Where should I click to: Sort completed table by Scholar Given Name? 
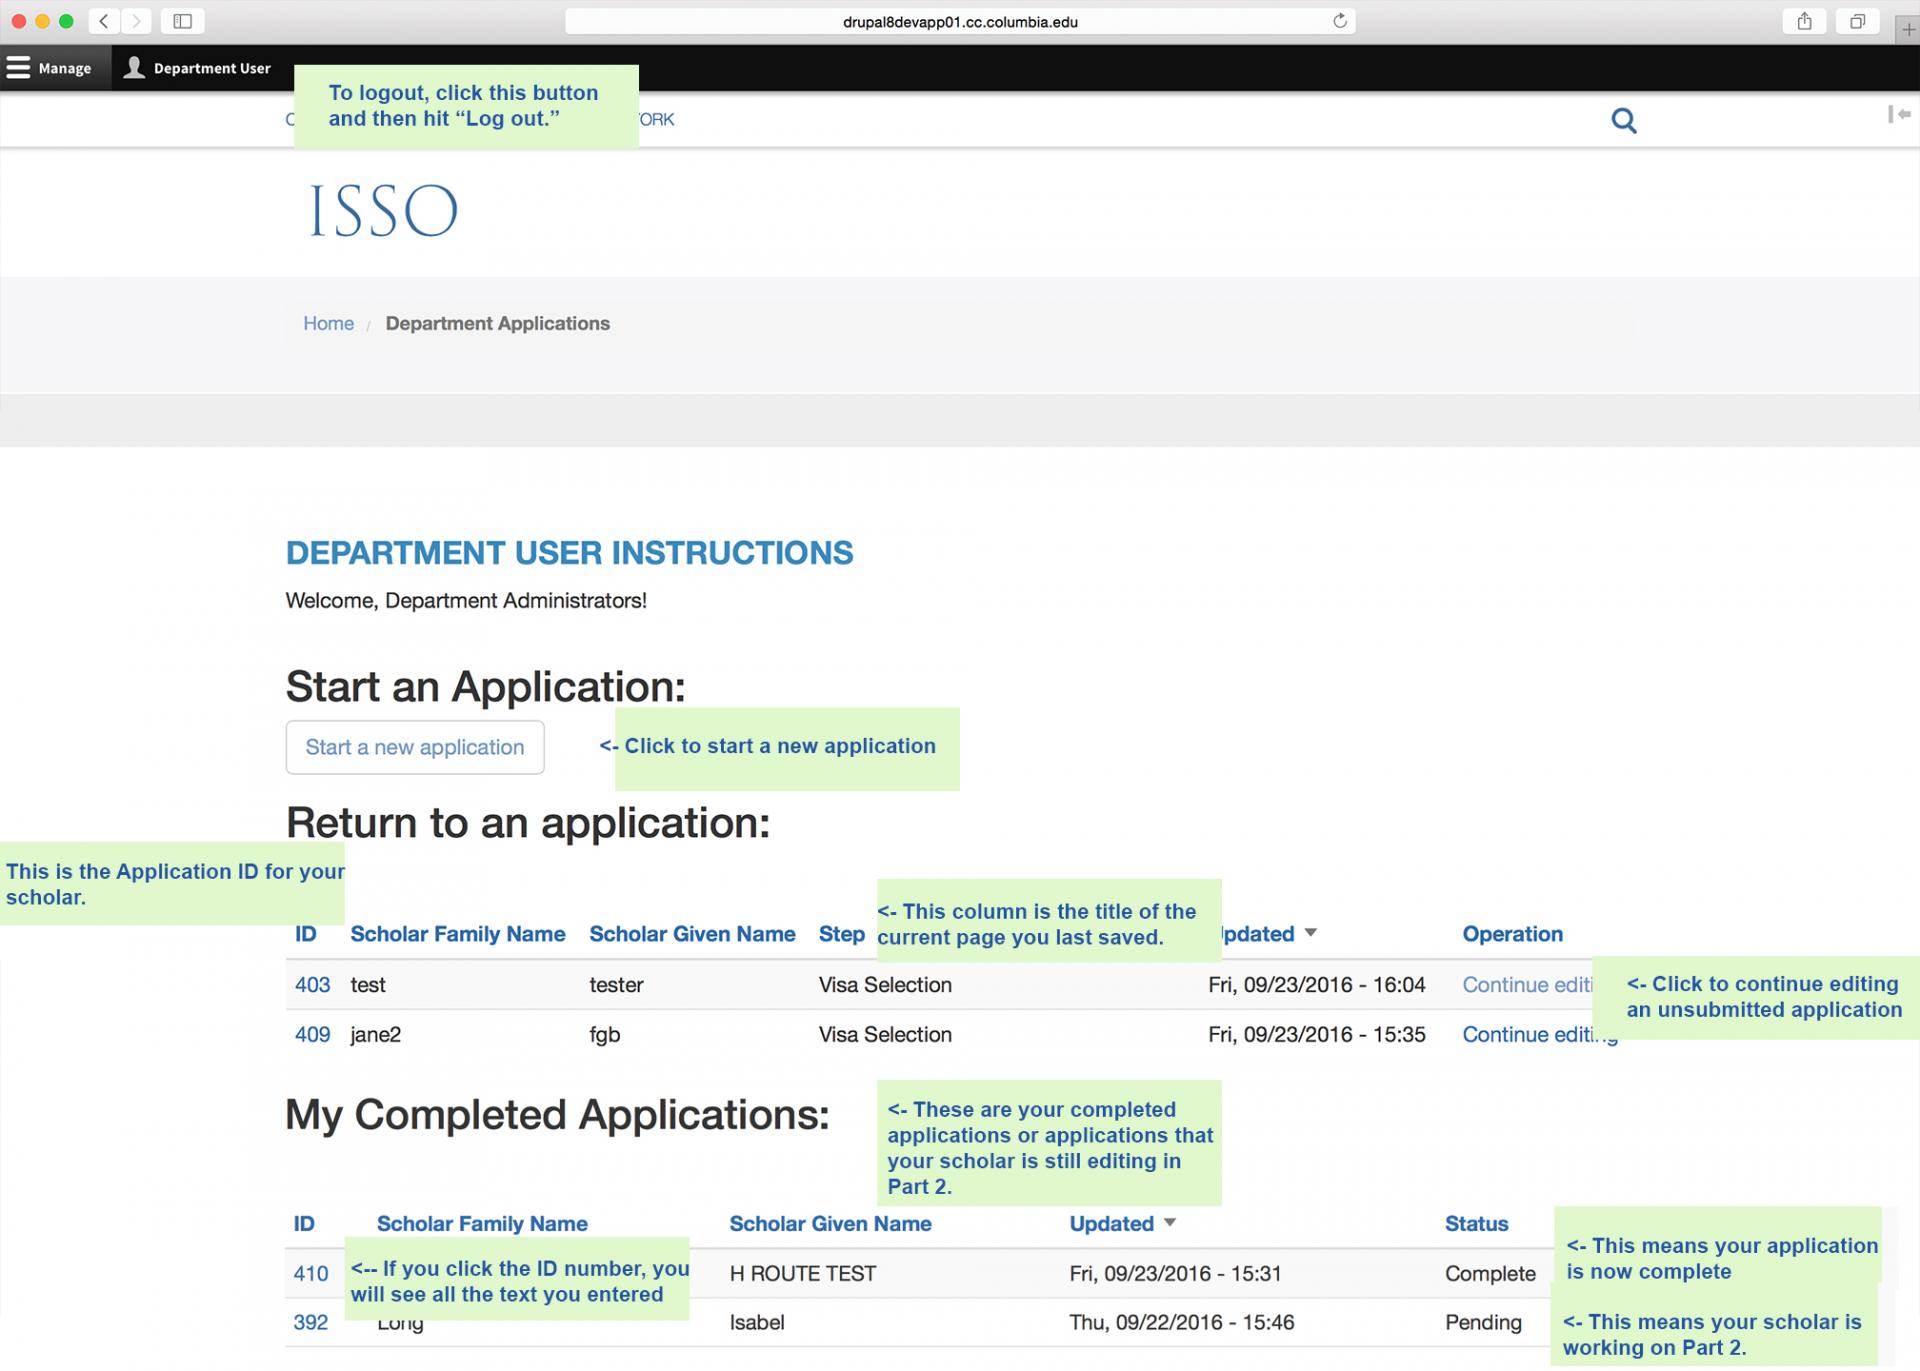[x=830, y=1223]
